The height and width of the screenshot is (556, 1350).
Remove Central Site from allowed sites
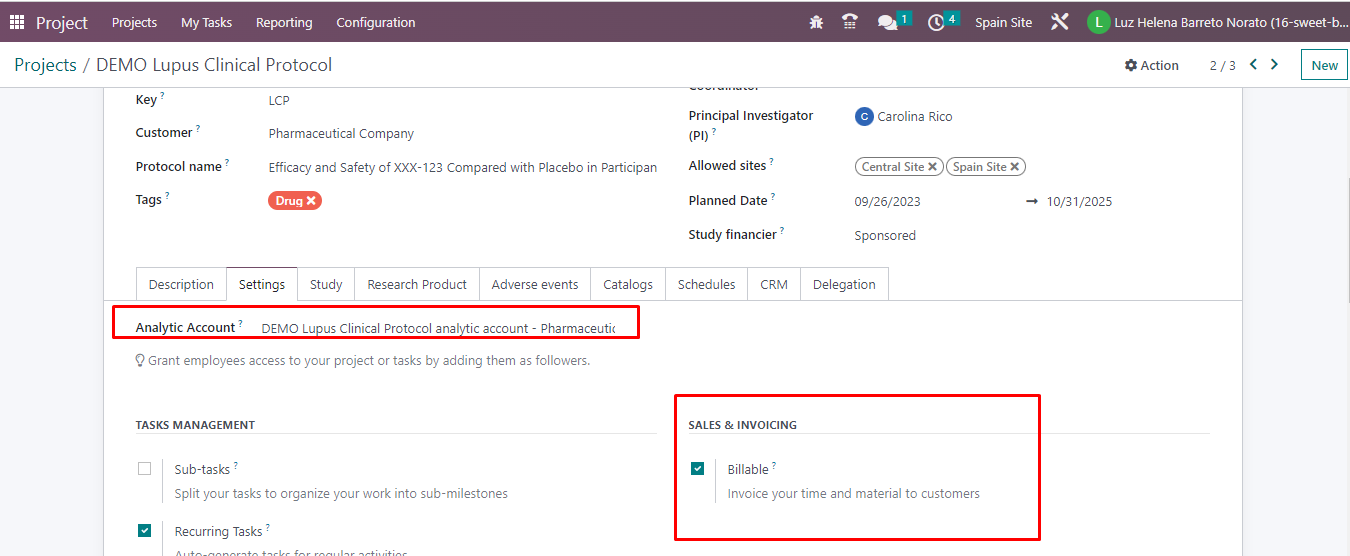[932, 167]
